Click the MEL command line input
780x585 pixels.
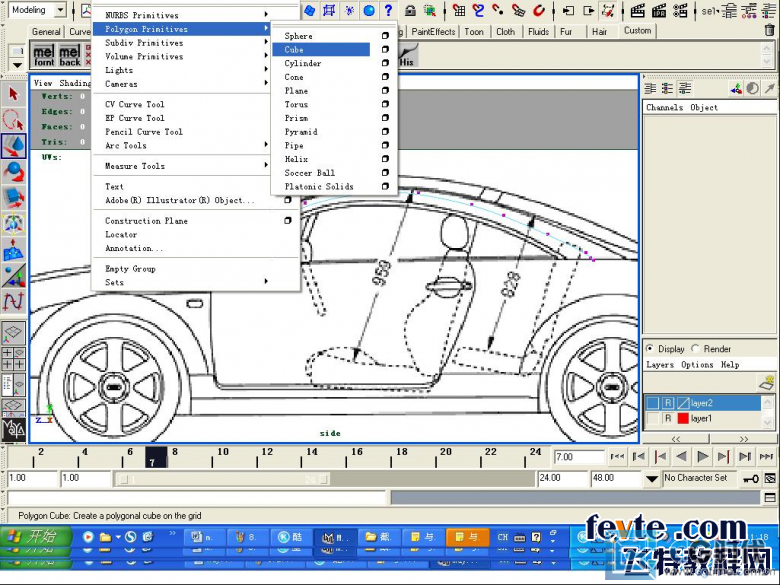point(197,497)
